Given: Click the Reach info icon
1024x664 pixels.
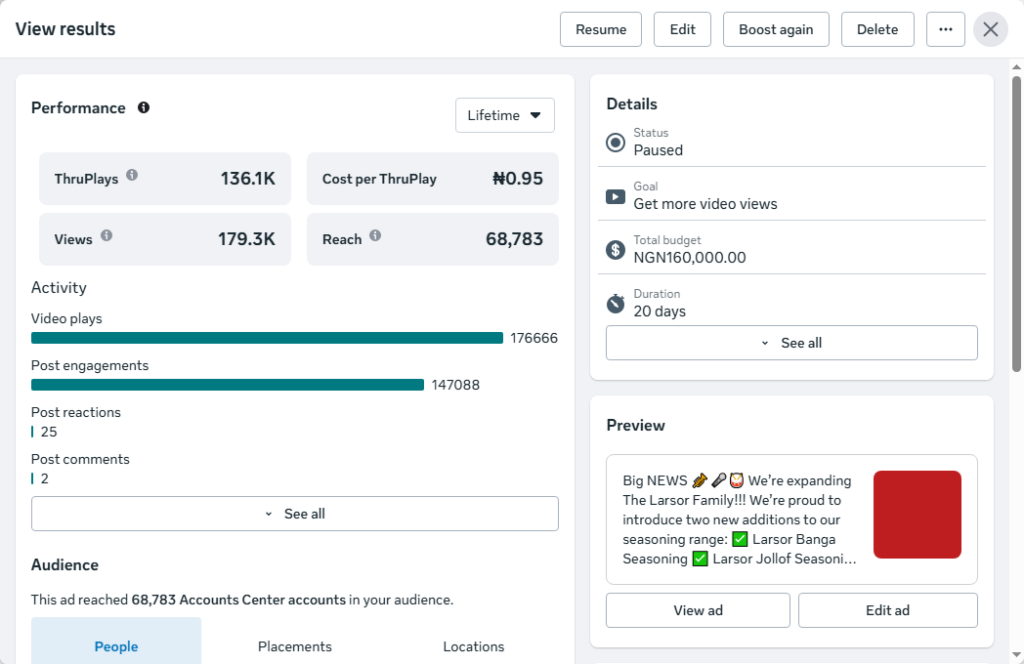Looking at the screenshot, I should click(x=375, y=236).
